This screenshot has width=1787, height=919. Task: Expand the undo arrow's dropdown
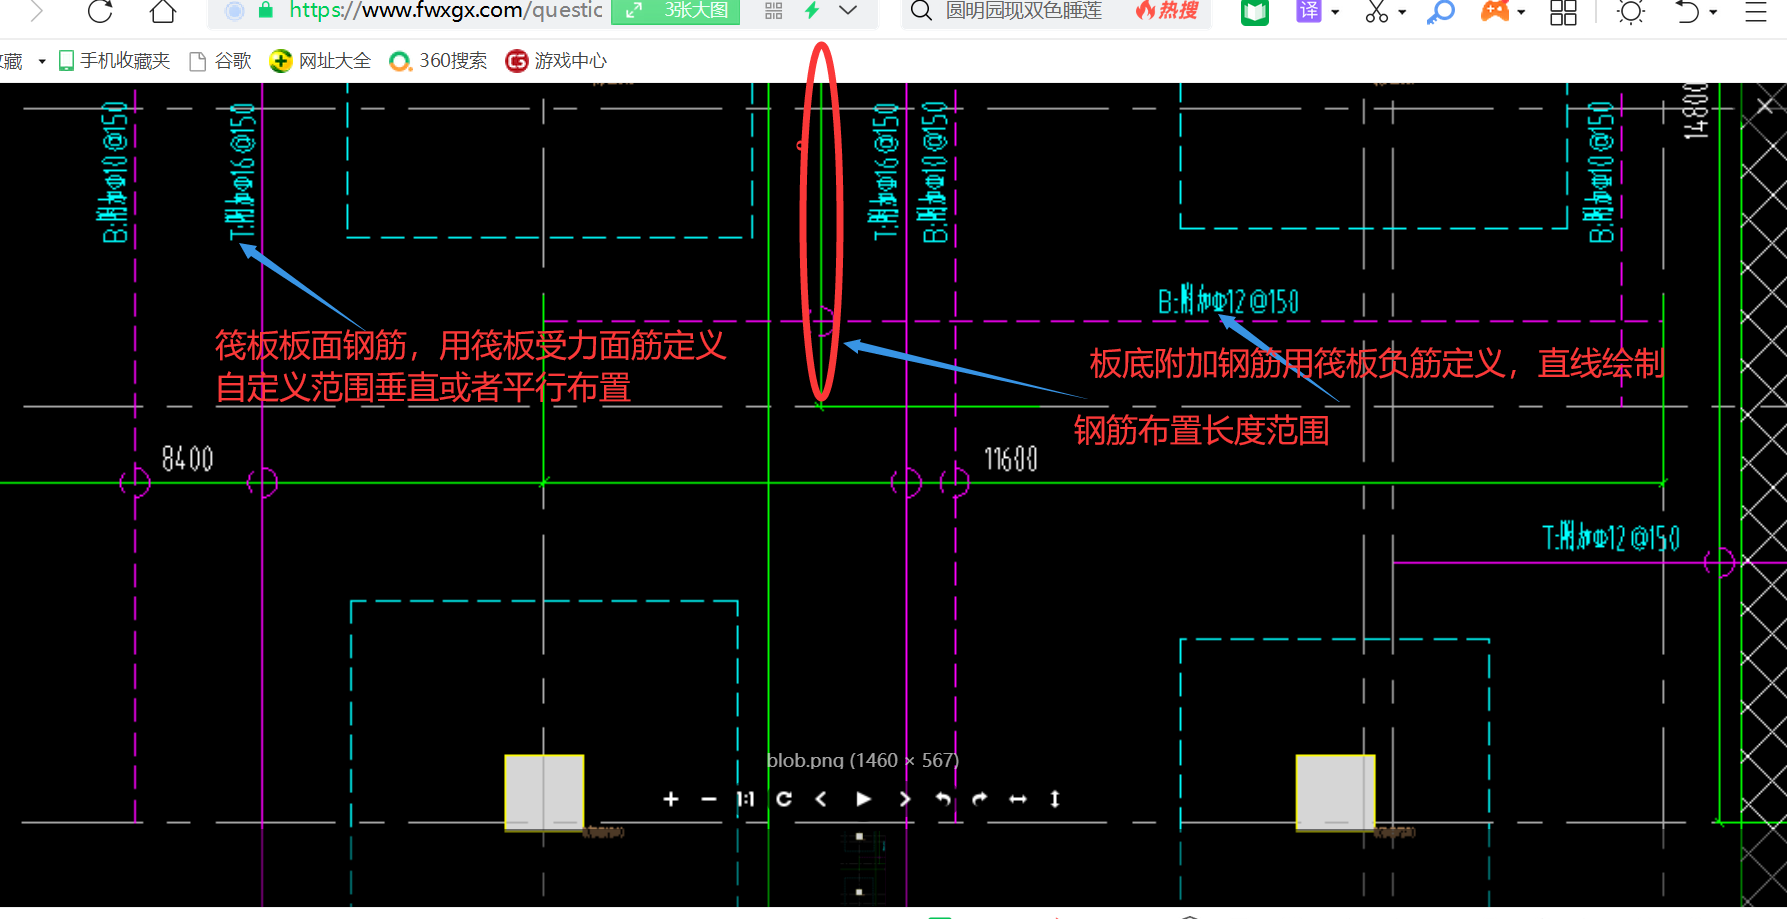coord(1713,12)
